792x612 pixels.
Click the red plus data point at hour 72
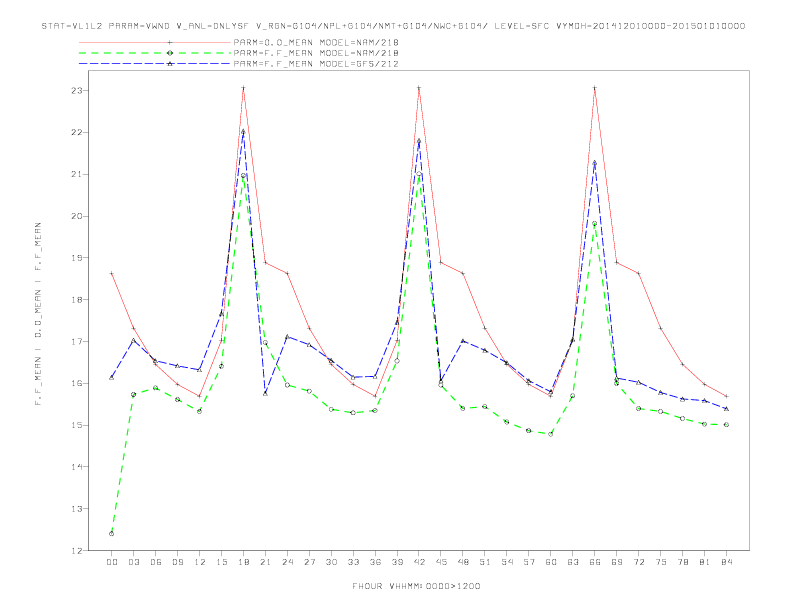tap(638, 274)
